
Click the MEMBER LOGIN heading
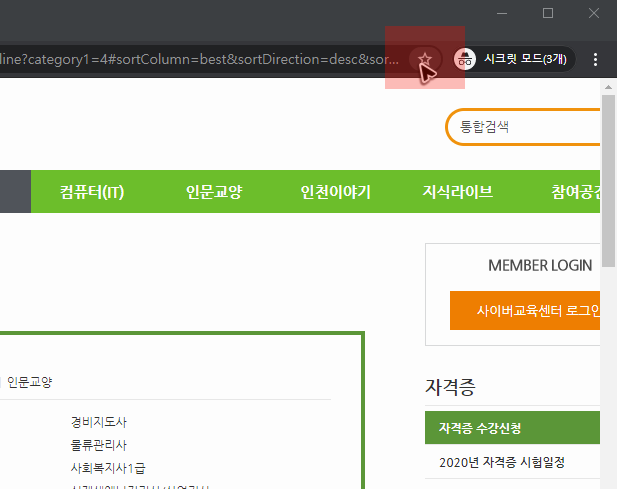pos(540,266)
